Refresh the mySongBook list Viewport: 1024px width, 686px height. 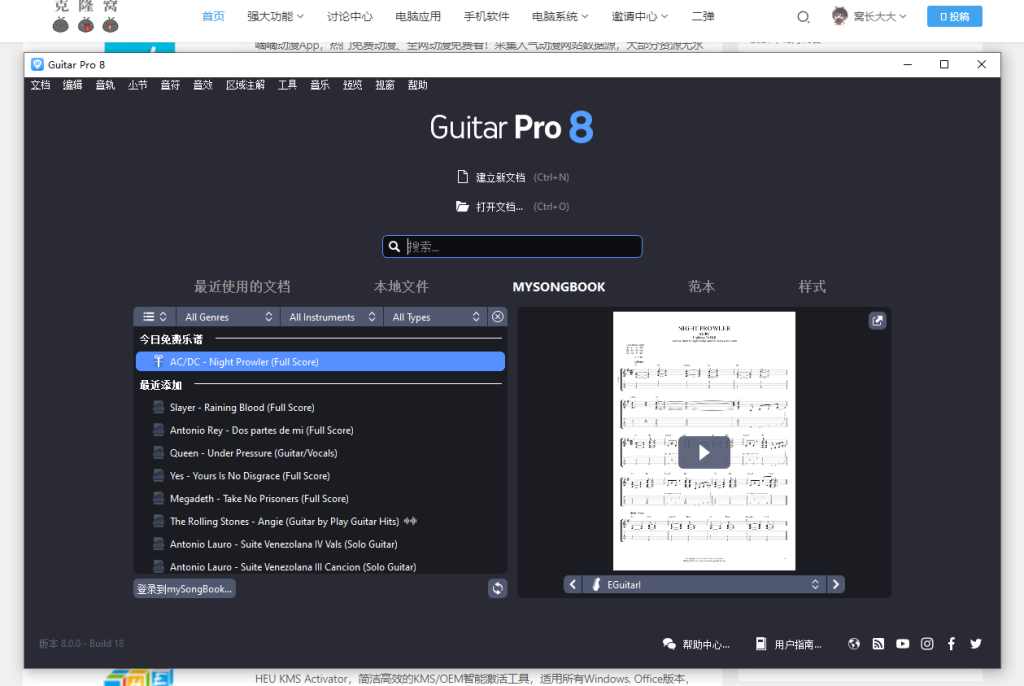(498, 588)
